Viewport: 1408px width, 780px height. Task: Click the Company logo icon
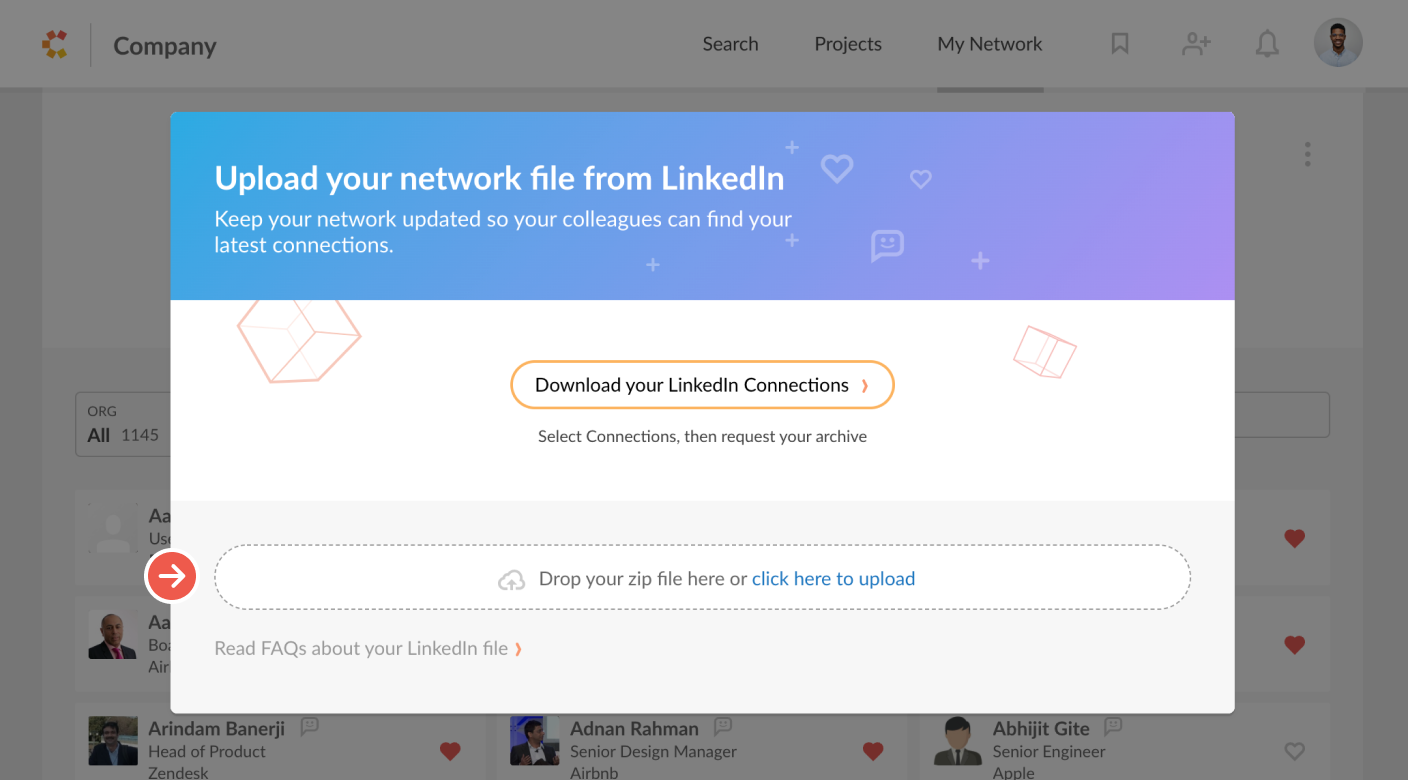coord(55,44)
